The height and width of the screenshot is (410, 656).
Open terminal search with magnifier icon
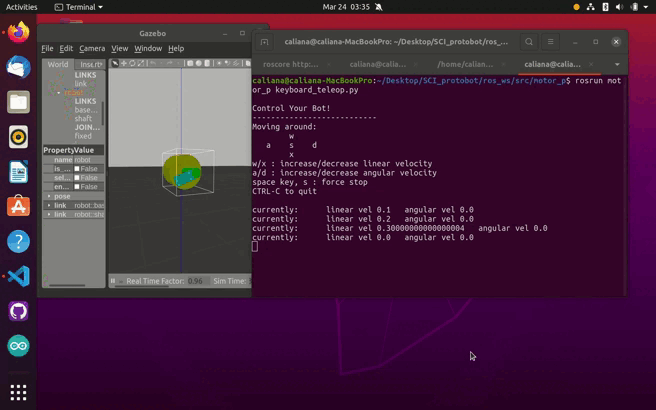(x=529, y=41)
